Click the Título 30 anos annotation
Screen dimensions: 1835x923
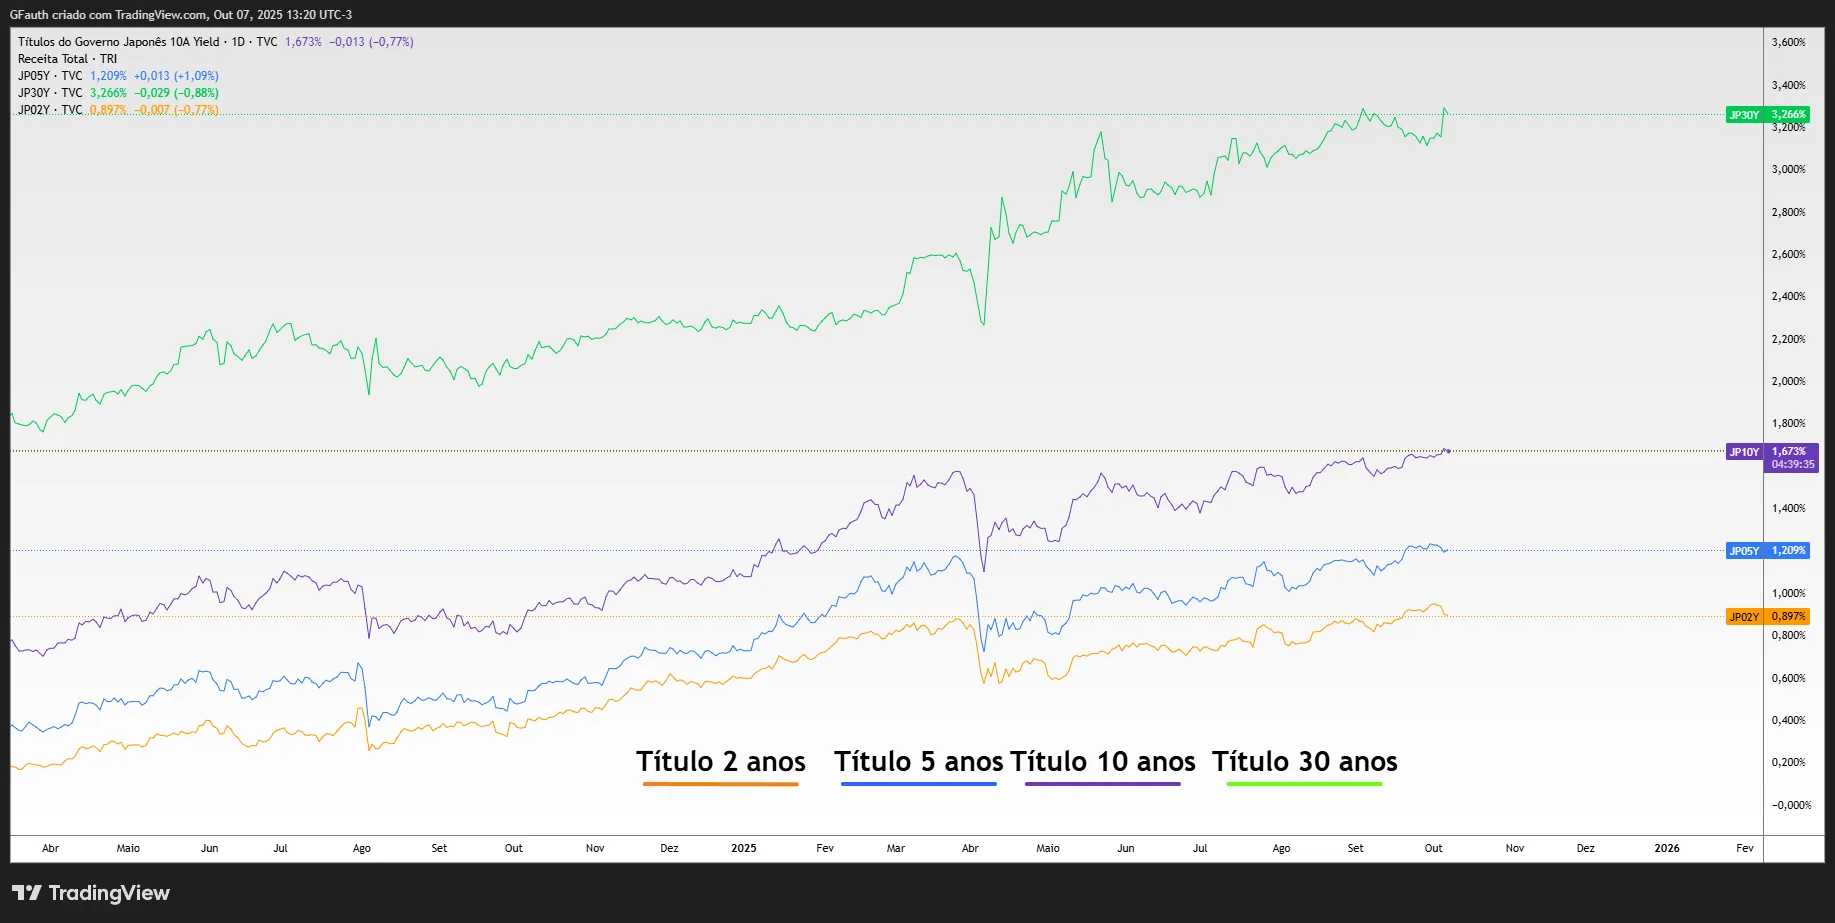(1304, 762)
